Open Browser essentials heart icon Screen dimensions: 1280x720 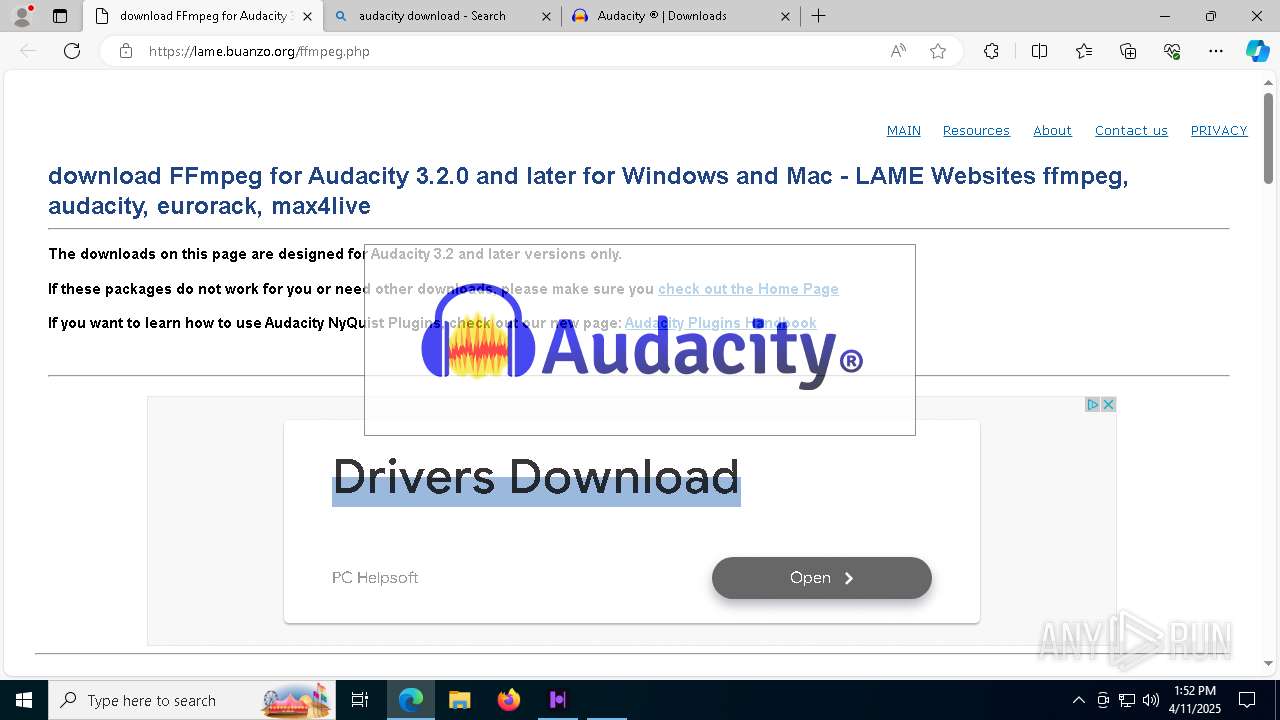coord(1172,51)
